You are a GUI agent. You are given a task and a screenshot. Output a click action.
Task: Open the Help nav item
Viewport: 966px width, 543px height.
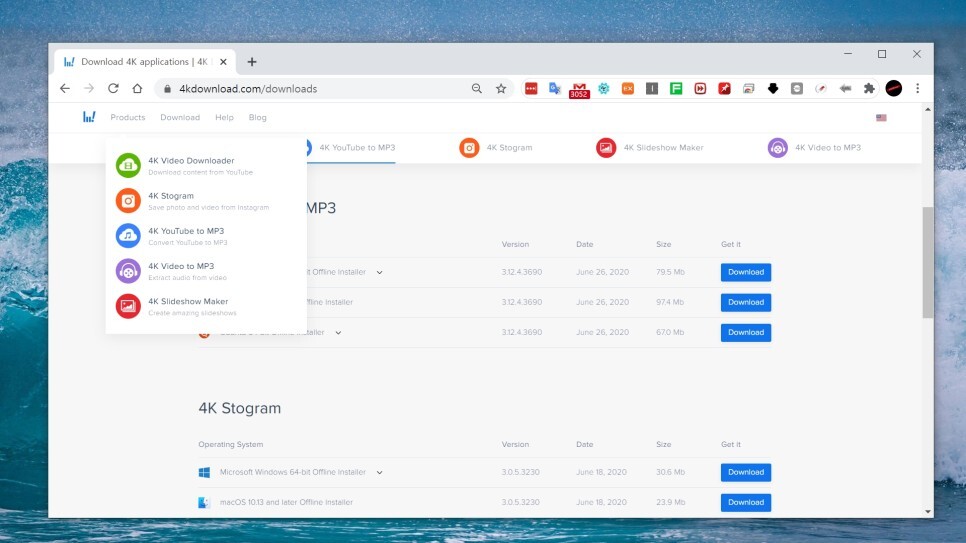pos(224,117)
